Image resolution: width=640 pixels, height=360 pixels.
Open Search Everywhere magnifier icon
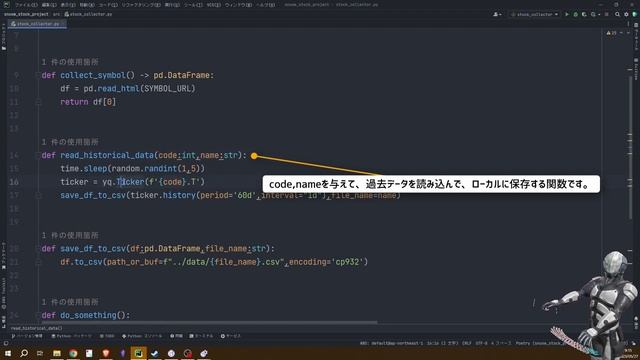pos(618,14)
